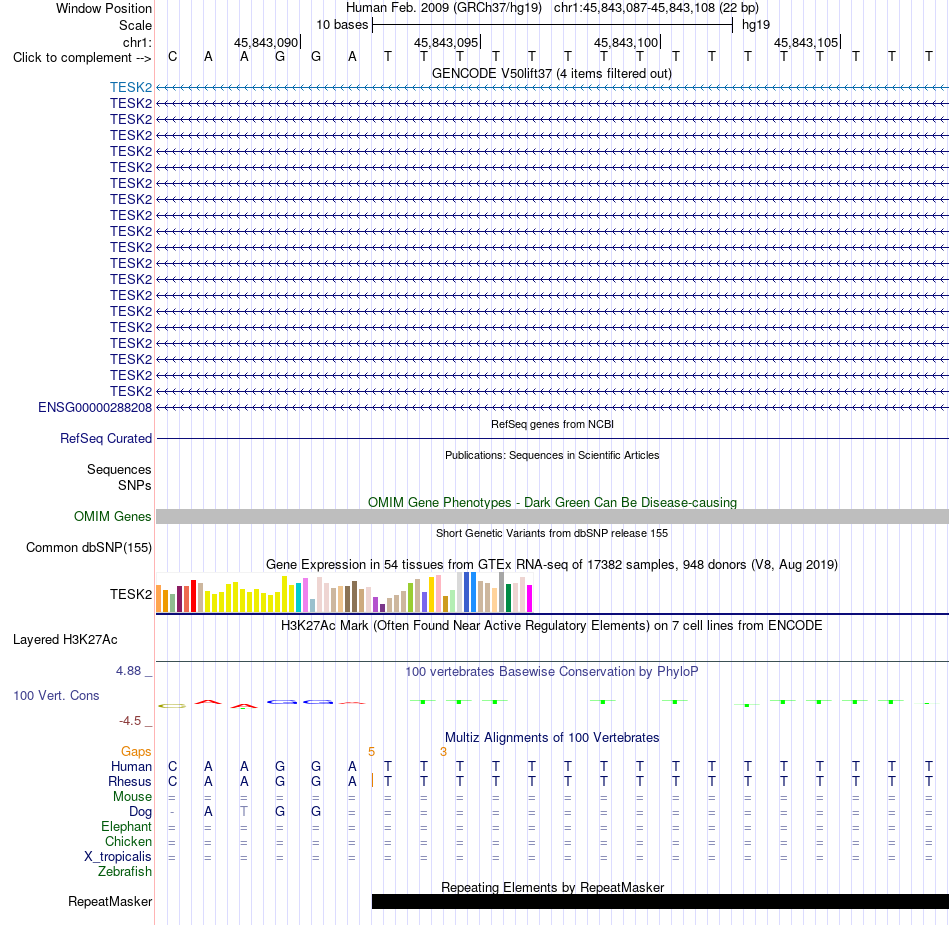
Task: Click the orange insertion bar in Rhesus row
Action: (372, 781)
